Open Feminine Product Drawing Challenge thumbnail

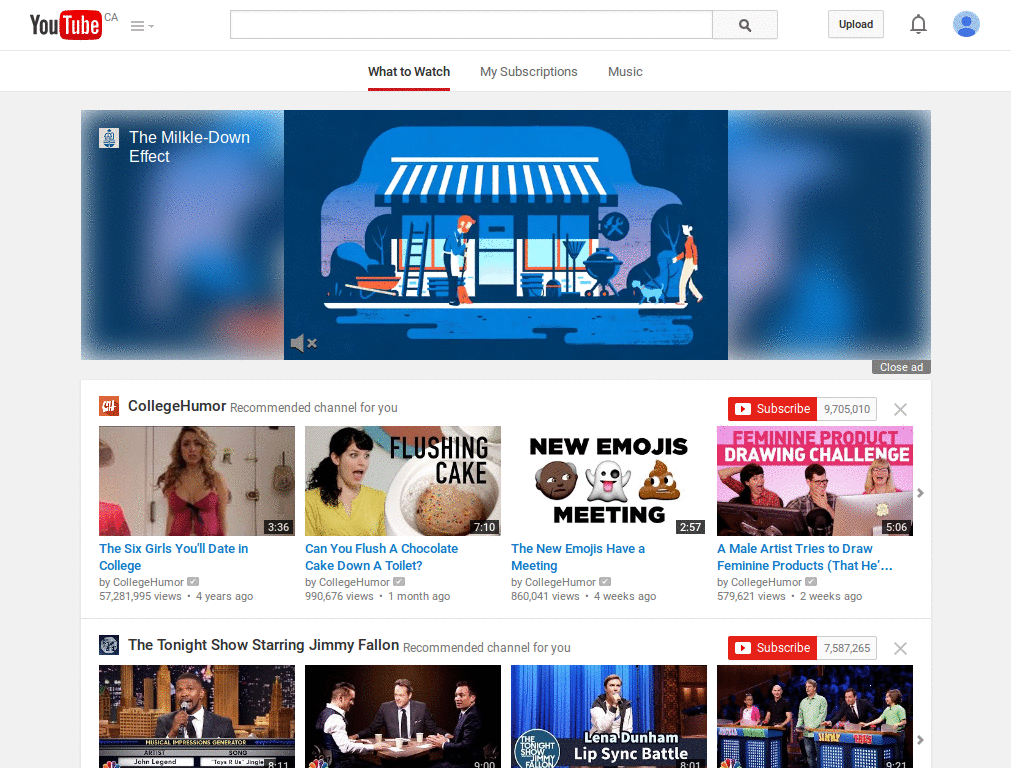click(x=815, y=481)
